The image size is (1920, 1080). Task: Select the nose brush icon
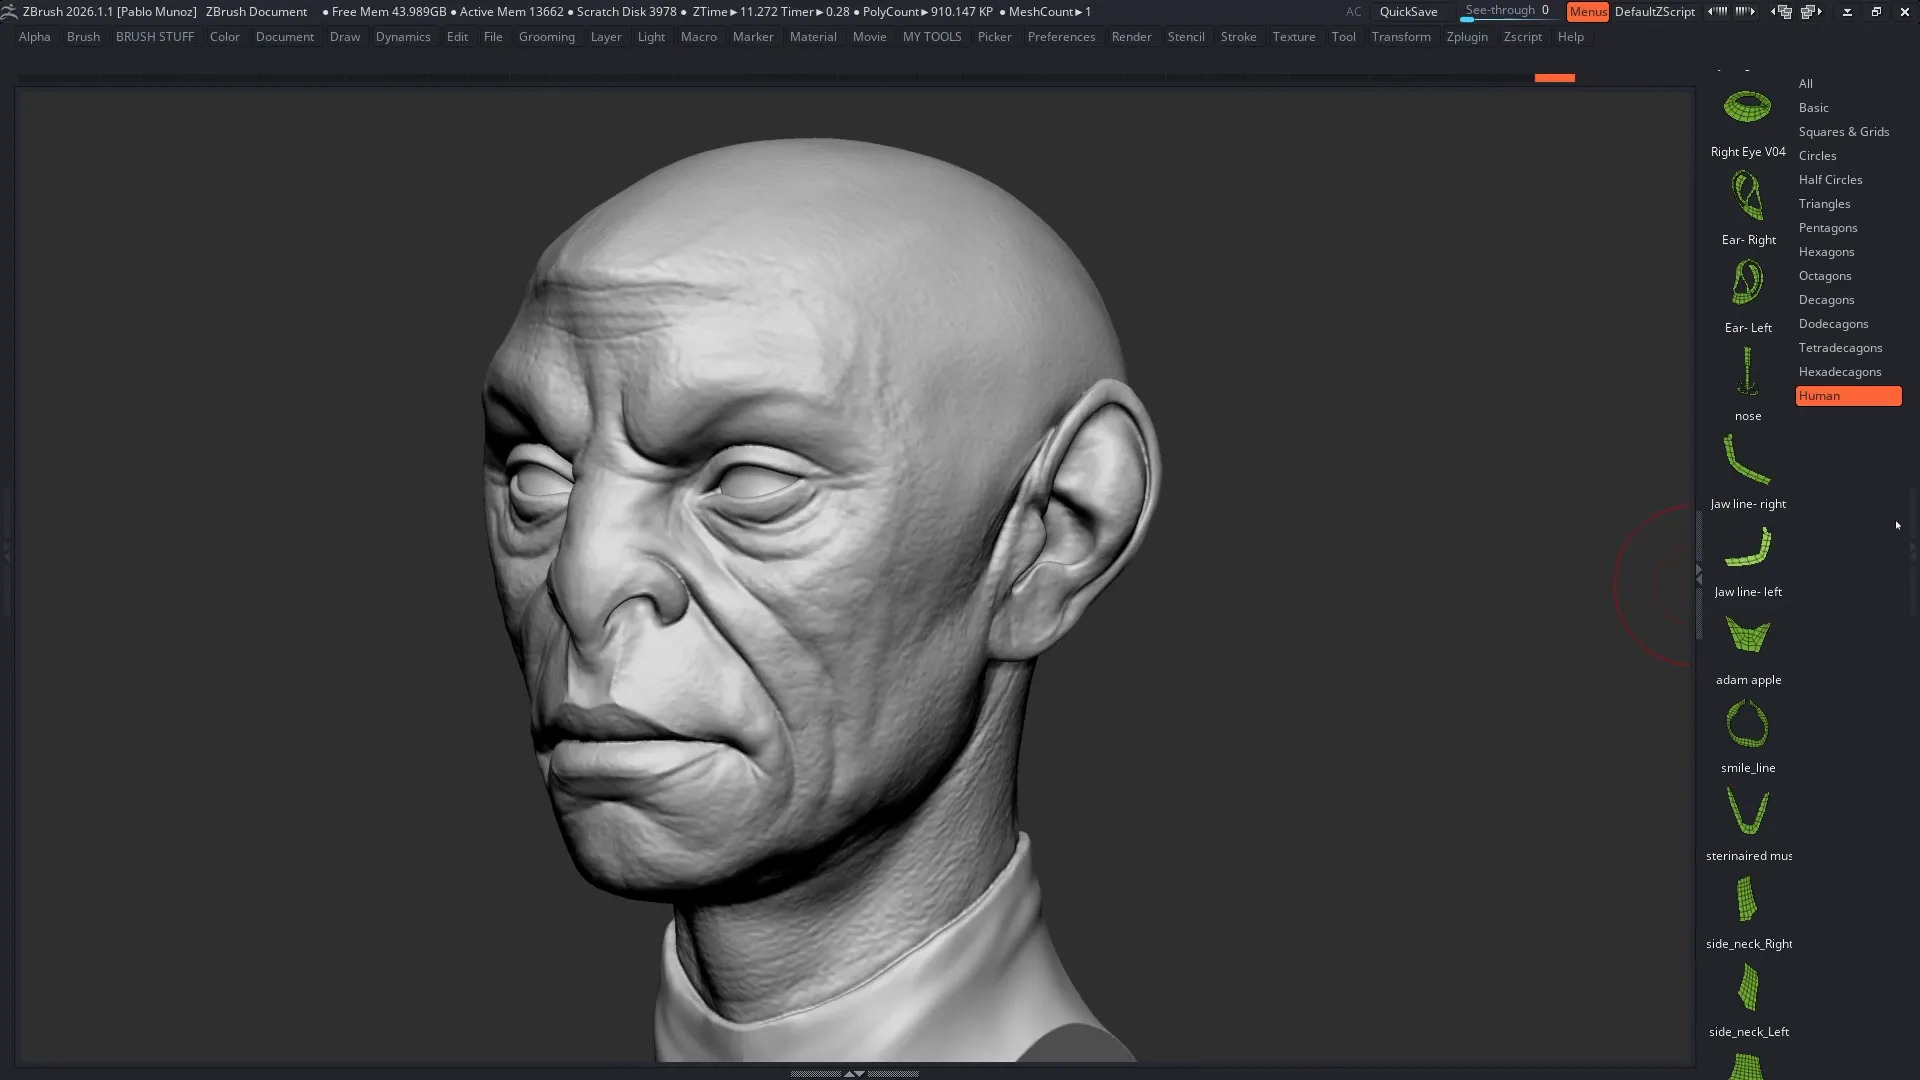pyautogui.click(x=1747, y=372)
